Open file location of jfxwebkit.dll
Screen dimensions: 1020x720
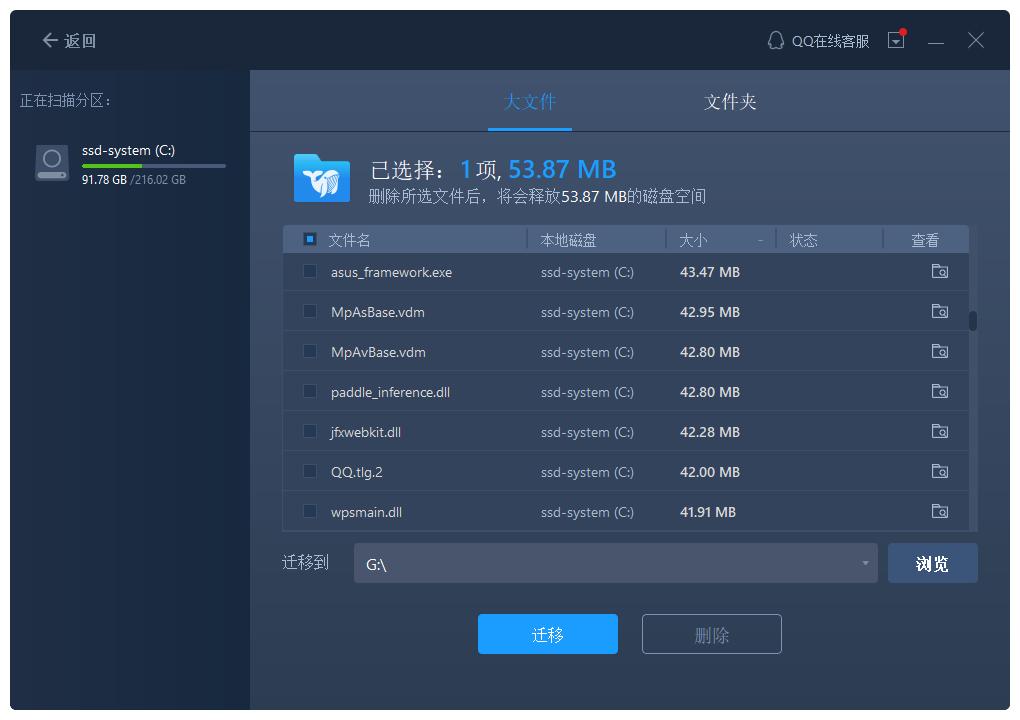(939, 432)
